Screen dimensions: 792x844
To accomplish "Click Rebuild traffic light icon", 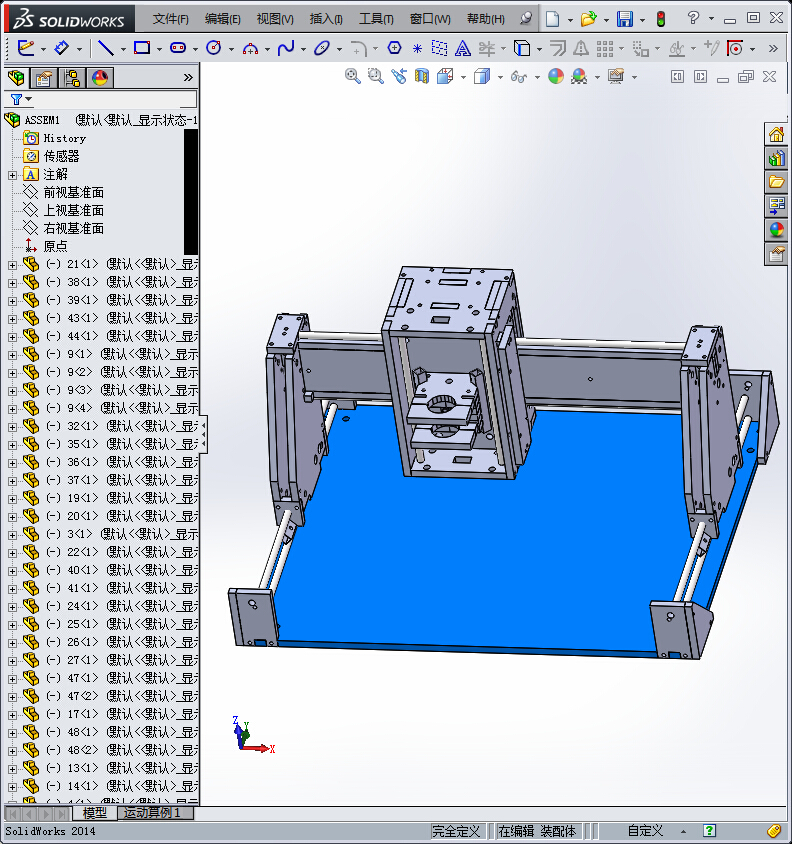I will (x=661, y=19).
